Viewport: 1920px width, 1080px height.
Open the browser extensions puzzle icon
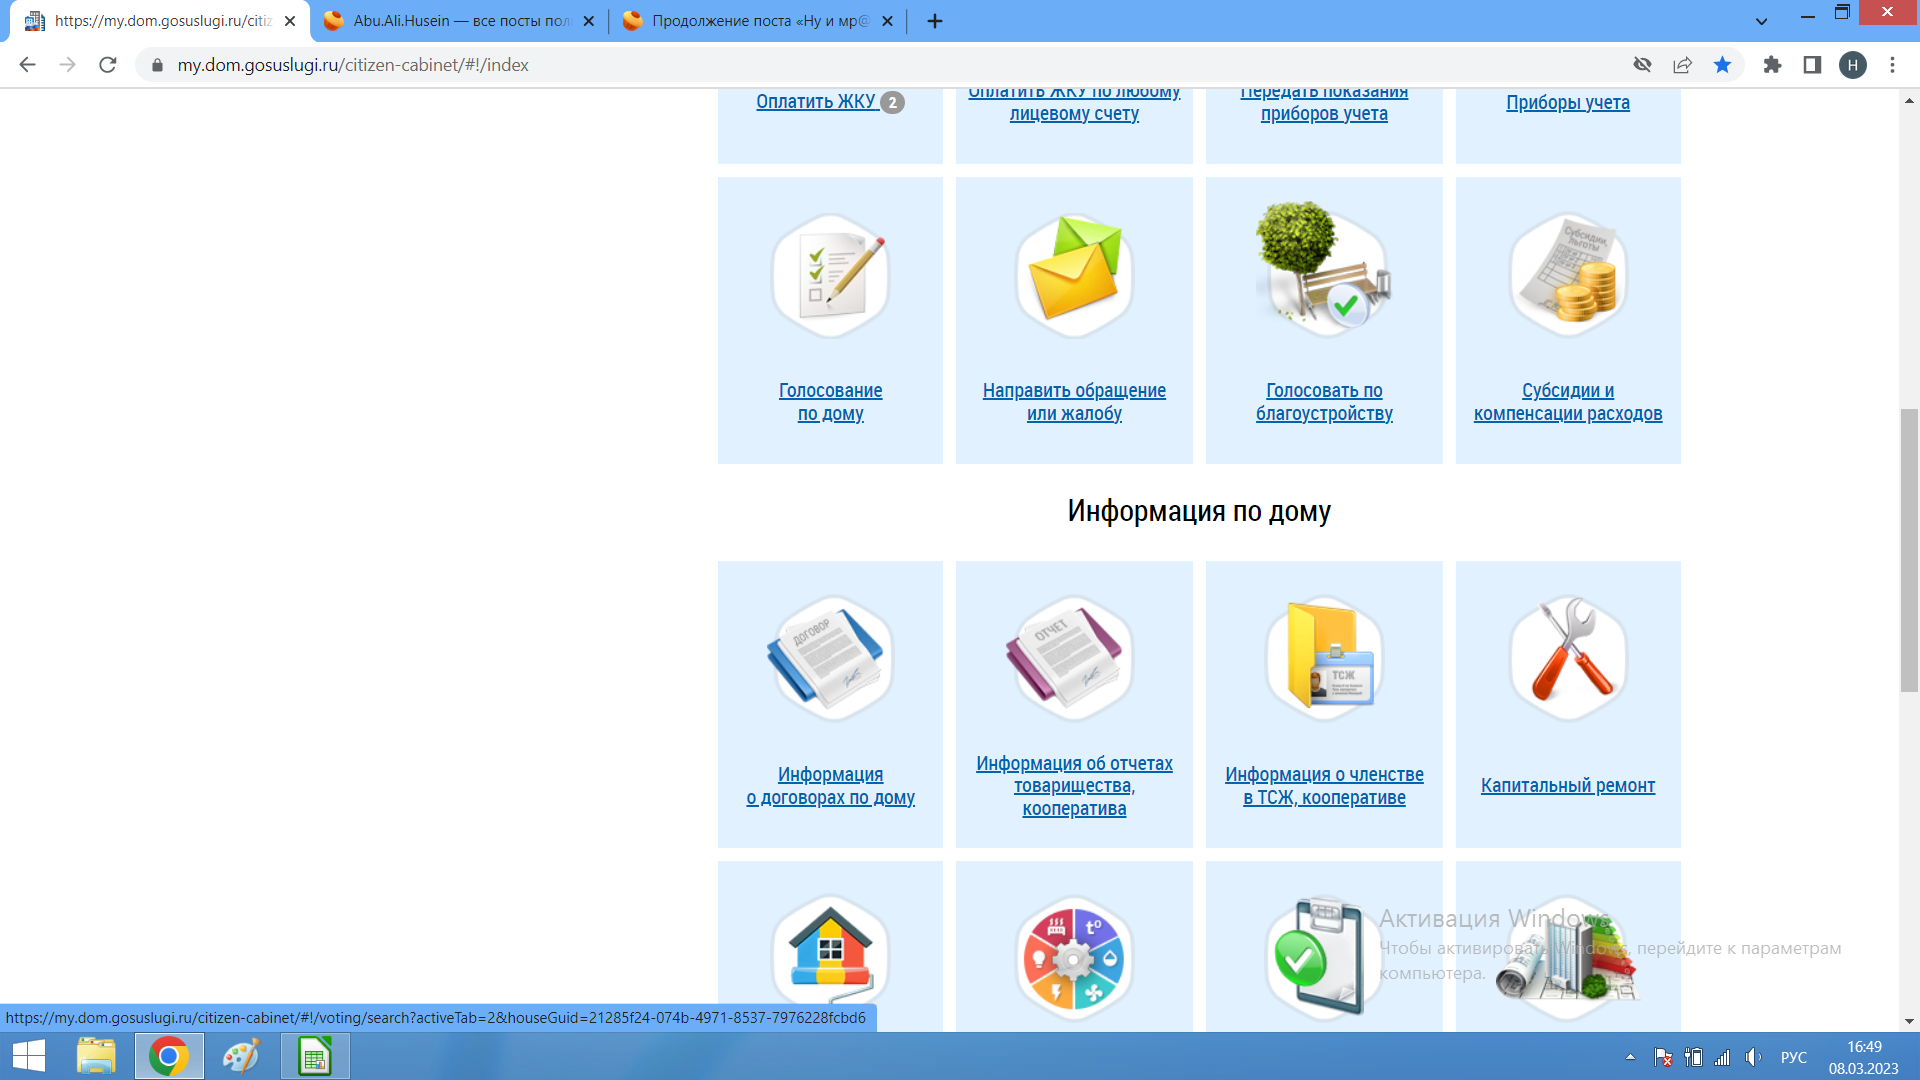pos(1772,65)
